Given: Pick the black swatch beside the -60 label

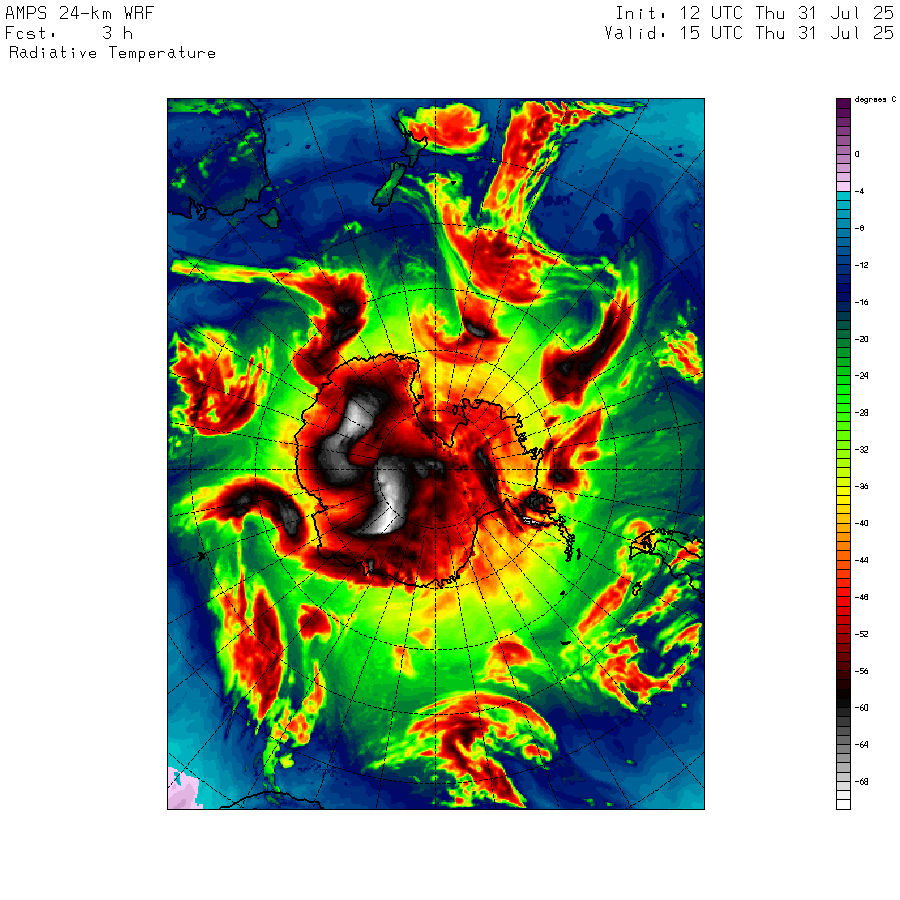Looking at the screenshot, I should [x=843, y=703].
